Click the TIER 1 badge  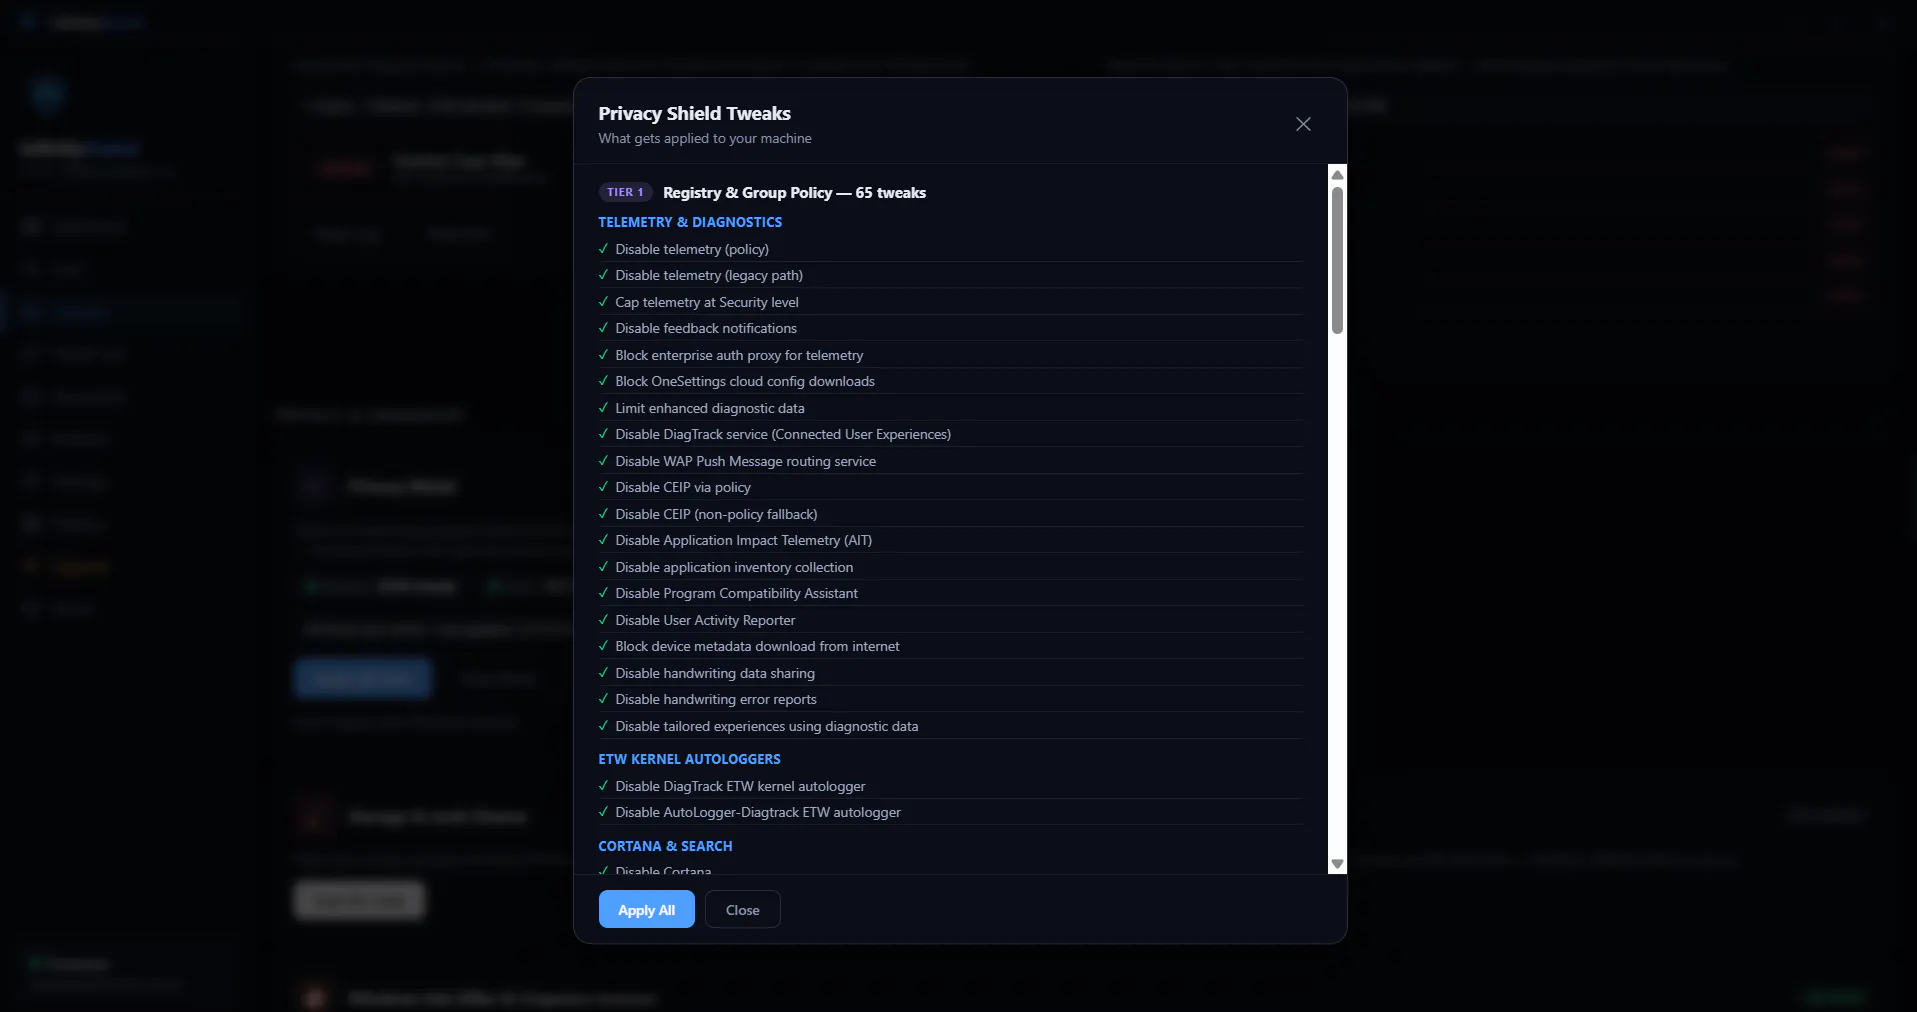click(x=625, y=192)
